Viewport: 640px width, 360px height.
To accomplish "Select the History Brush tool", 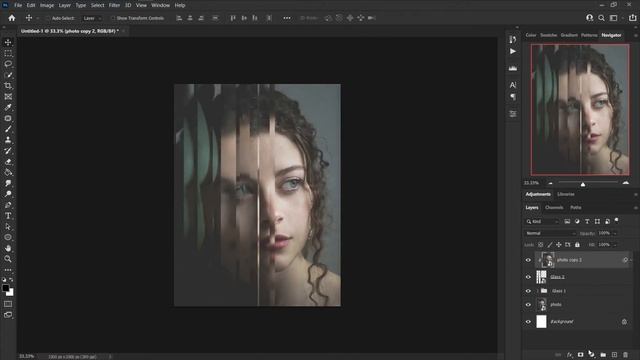I will click(x=8, y=151).
